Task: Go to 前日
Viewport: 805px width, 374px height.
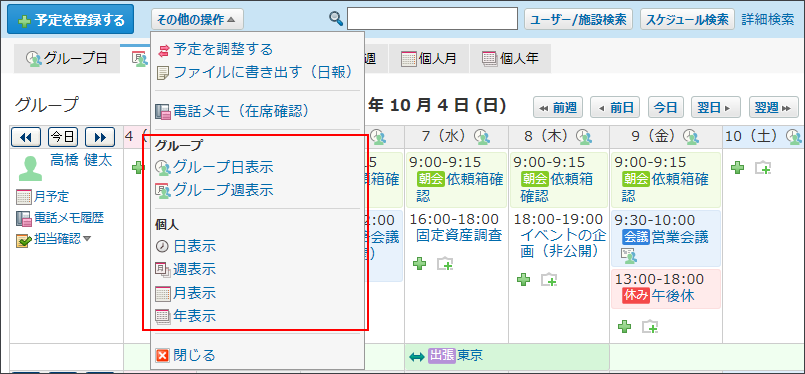Action: [x=615, y=108]
